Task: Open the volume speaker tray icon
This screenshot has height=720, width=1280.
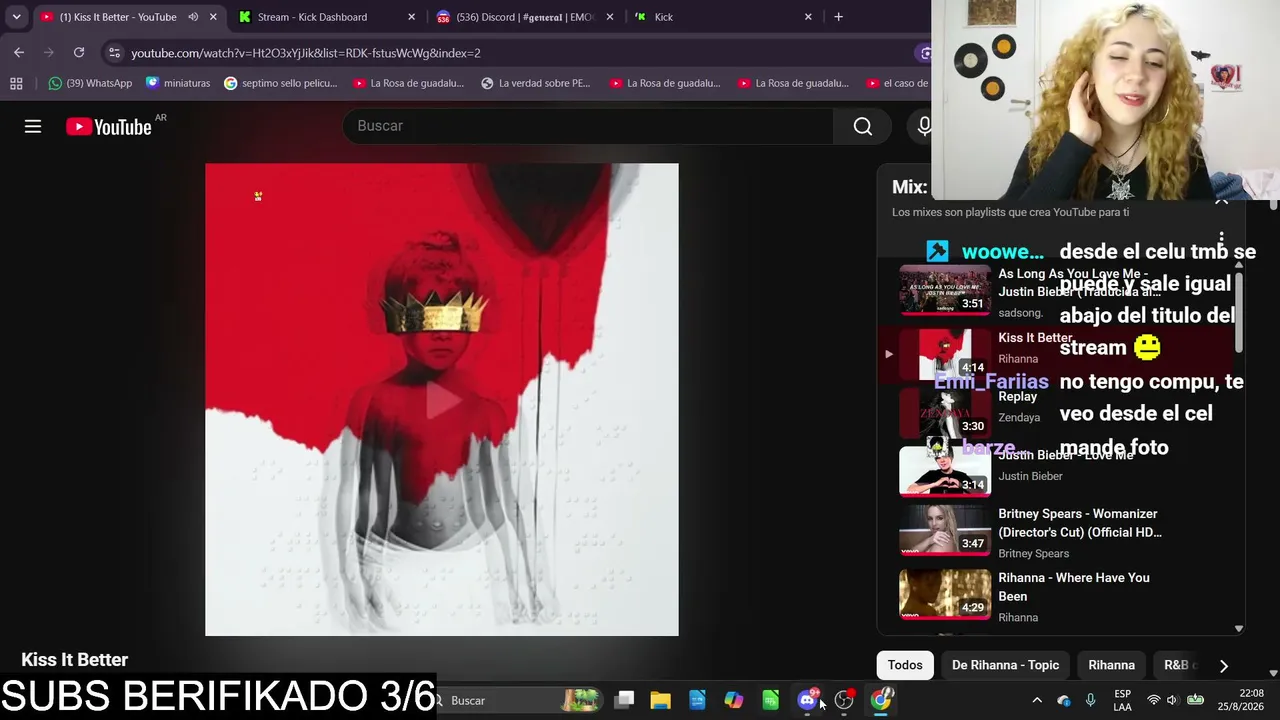Action: coord(1172,700)
